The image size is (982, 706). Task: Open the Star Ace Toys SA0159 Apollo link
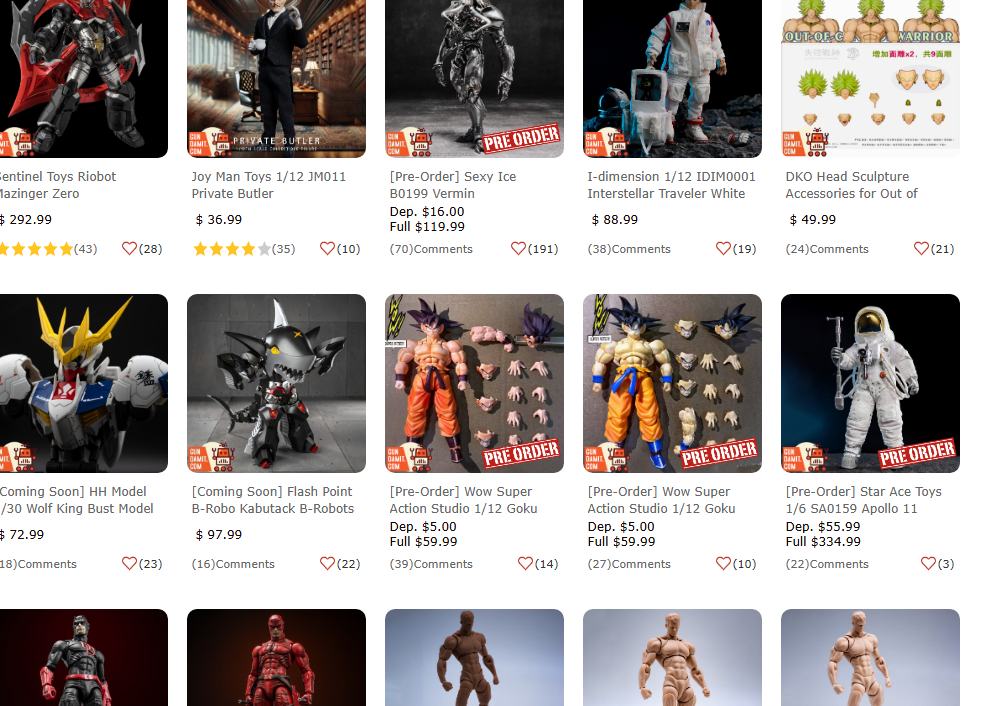pos(864,500)
